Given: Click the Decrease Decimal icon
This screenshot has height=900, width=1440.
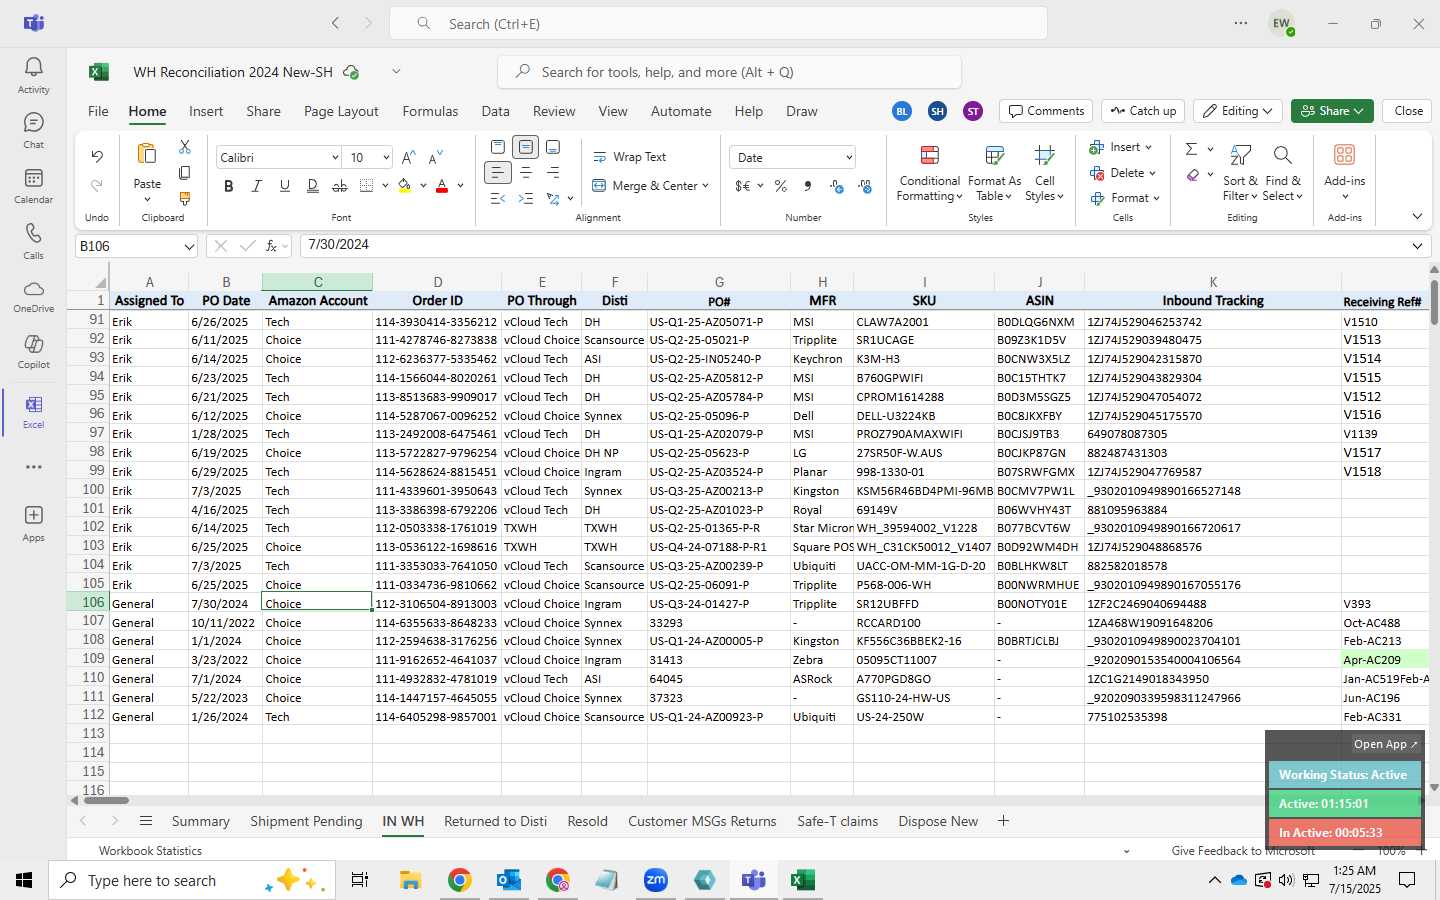Looking at the screenshot, I should 865,186.
